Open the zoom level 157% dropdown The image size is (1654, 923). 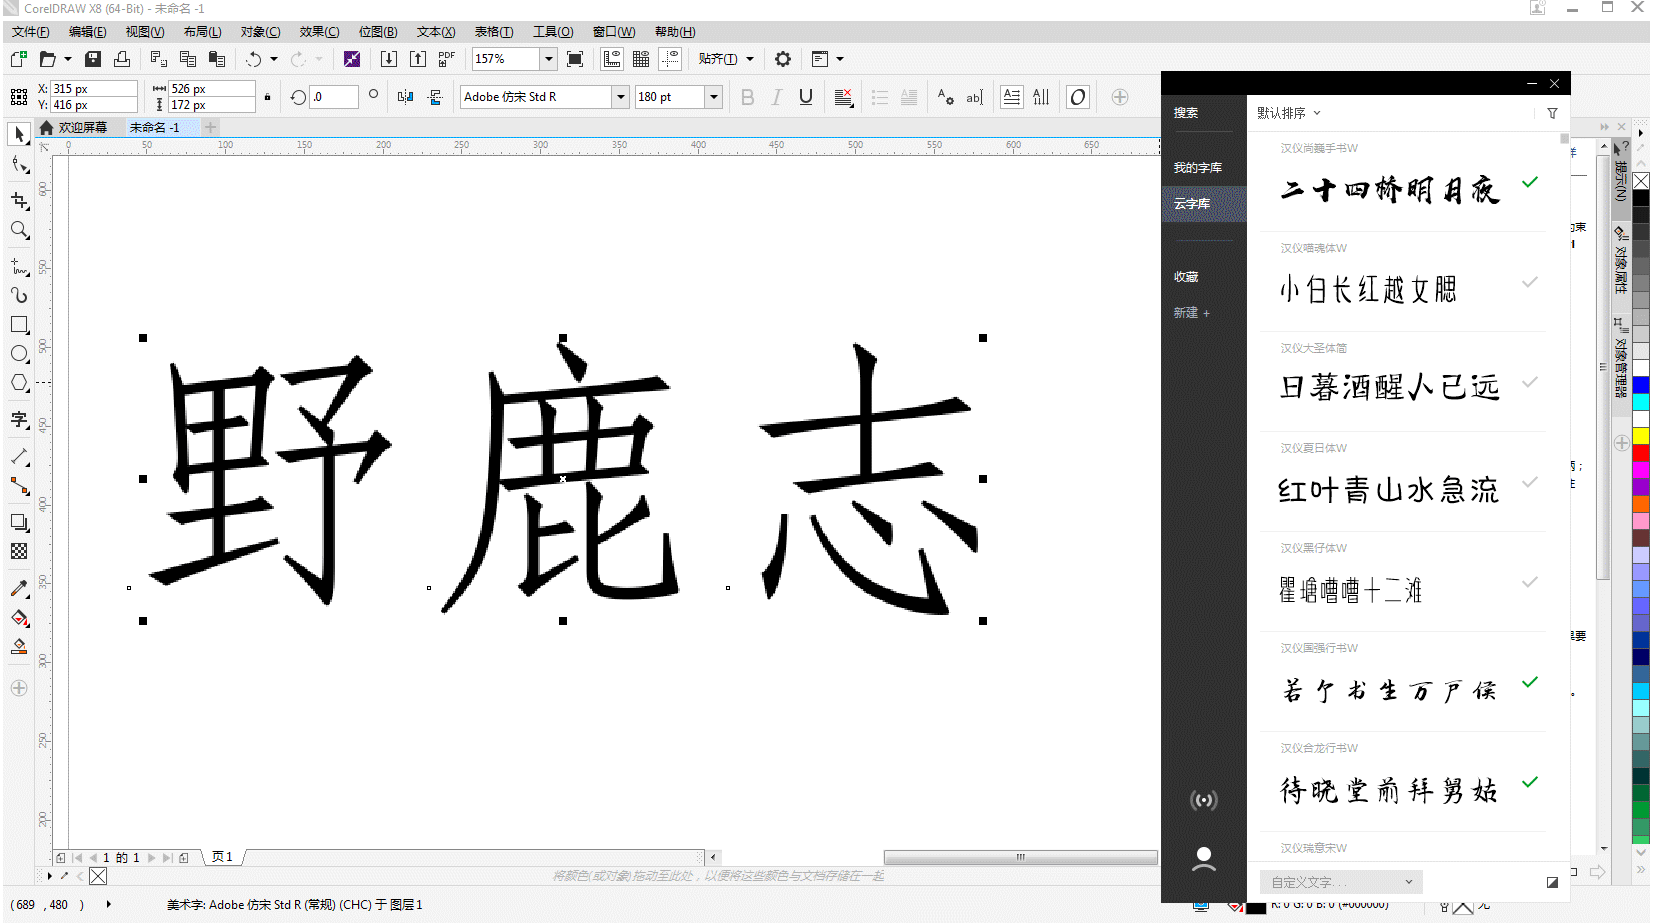click(x=549, y=59)
